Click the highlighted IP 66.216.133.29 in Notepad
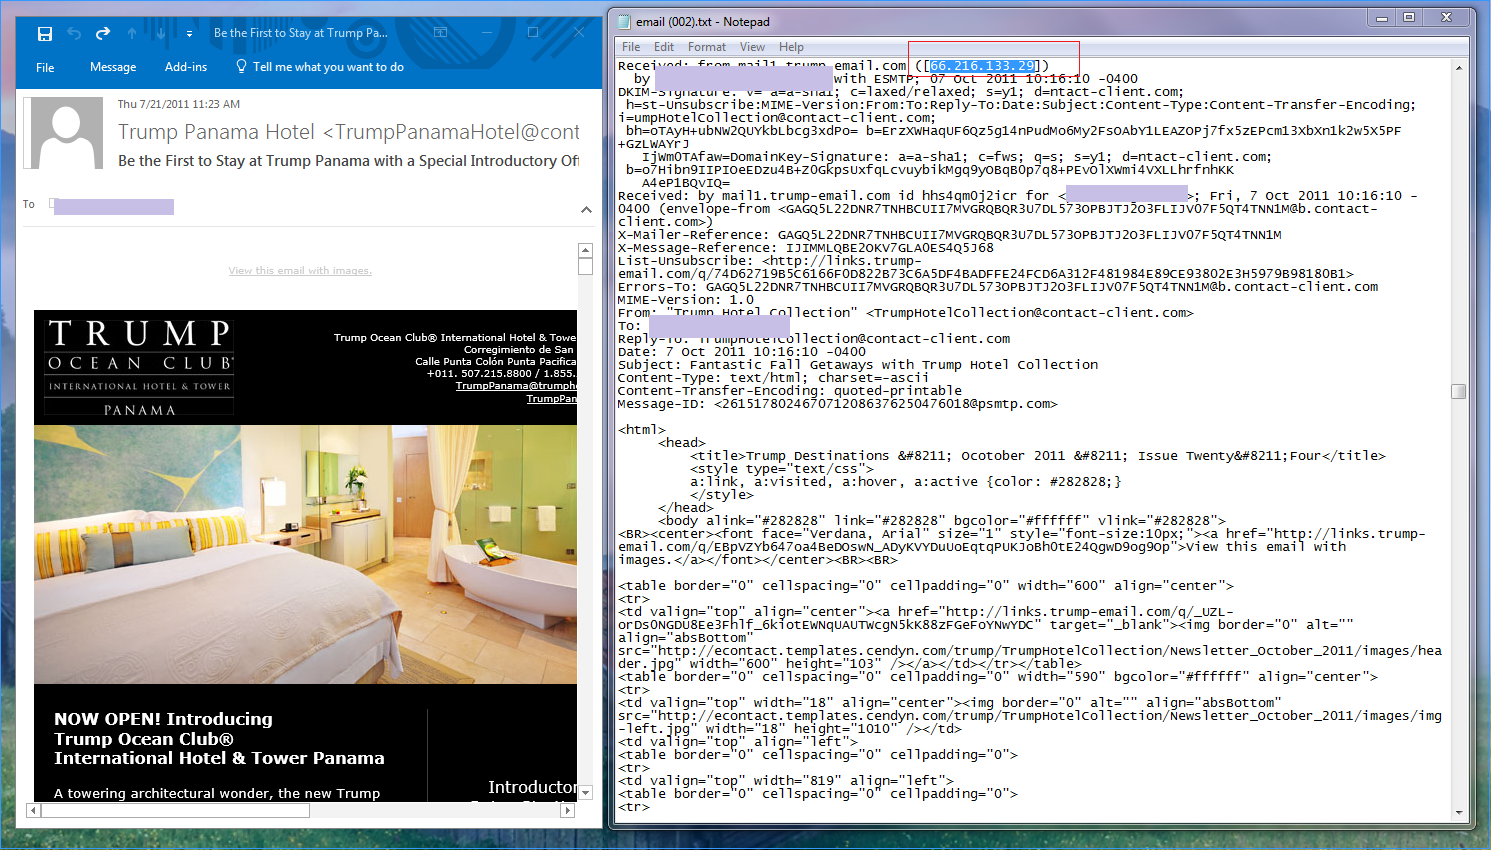This screenshot has width=1491, height=850. pyautogui.click(x=983, y=66)
